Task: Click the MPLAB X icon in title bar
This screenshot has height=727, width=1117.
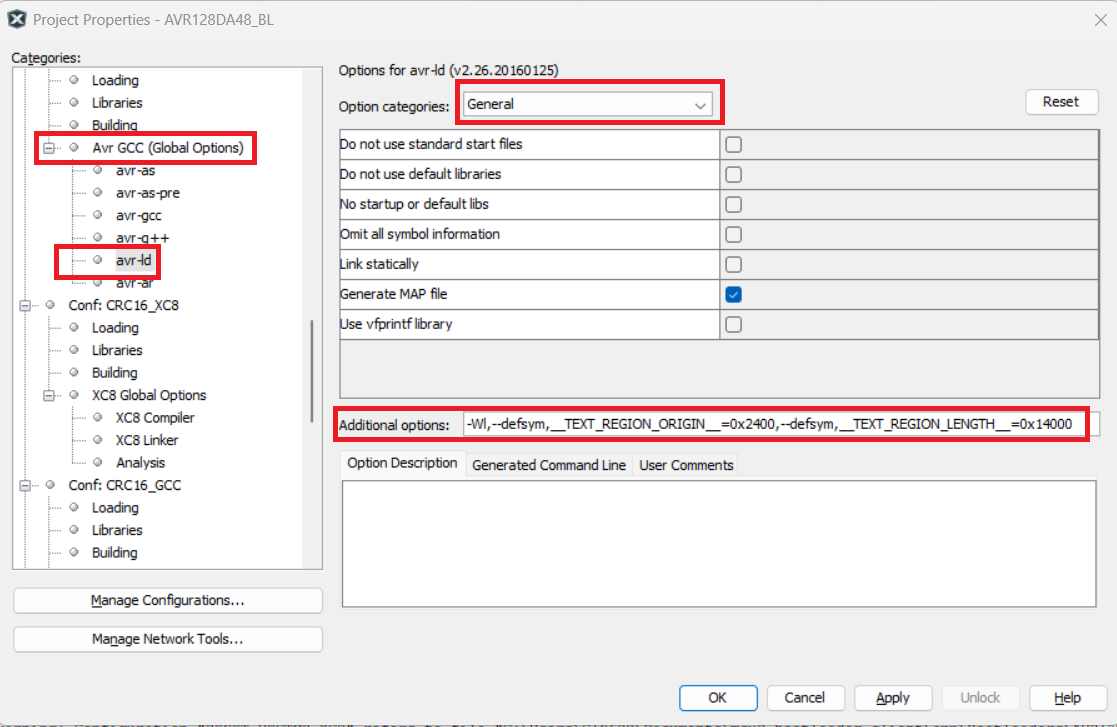Action: coord(18,19)
